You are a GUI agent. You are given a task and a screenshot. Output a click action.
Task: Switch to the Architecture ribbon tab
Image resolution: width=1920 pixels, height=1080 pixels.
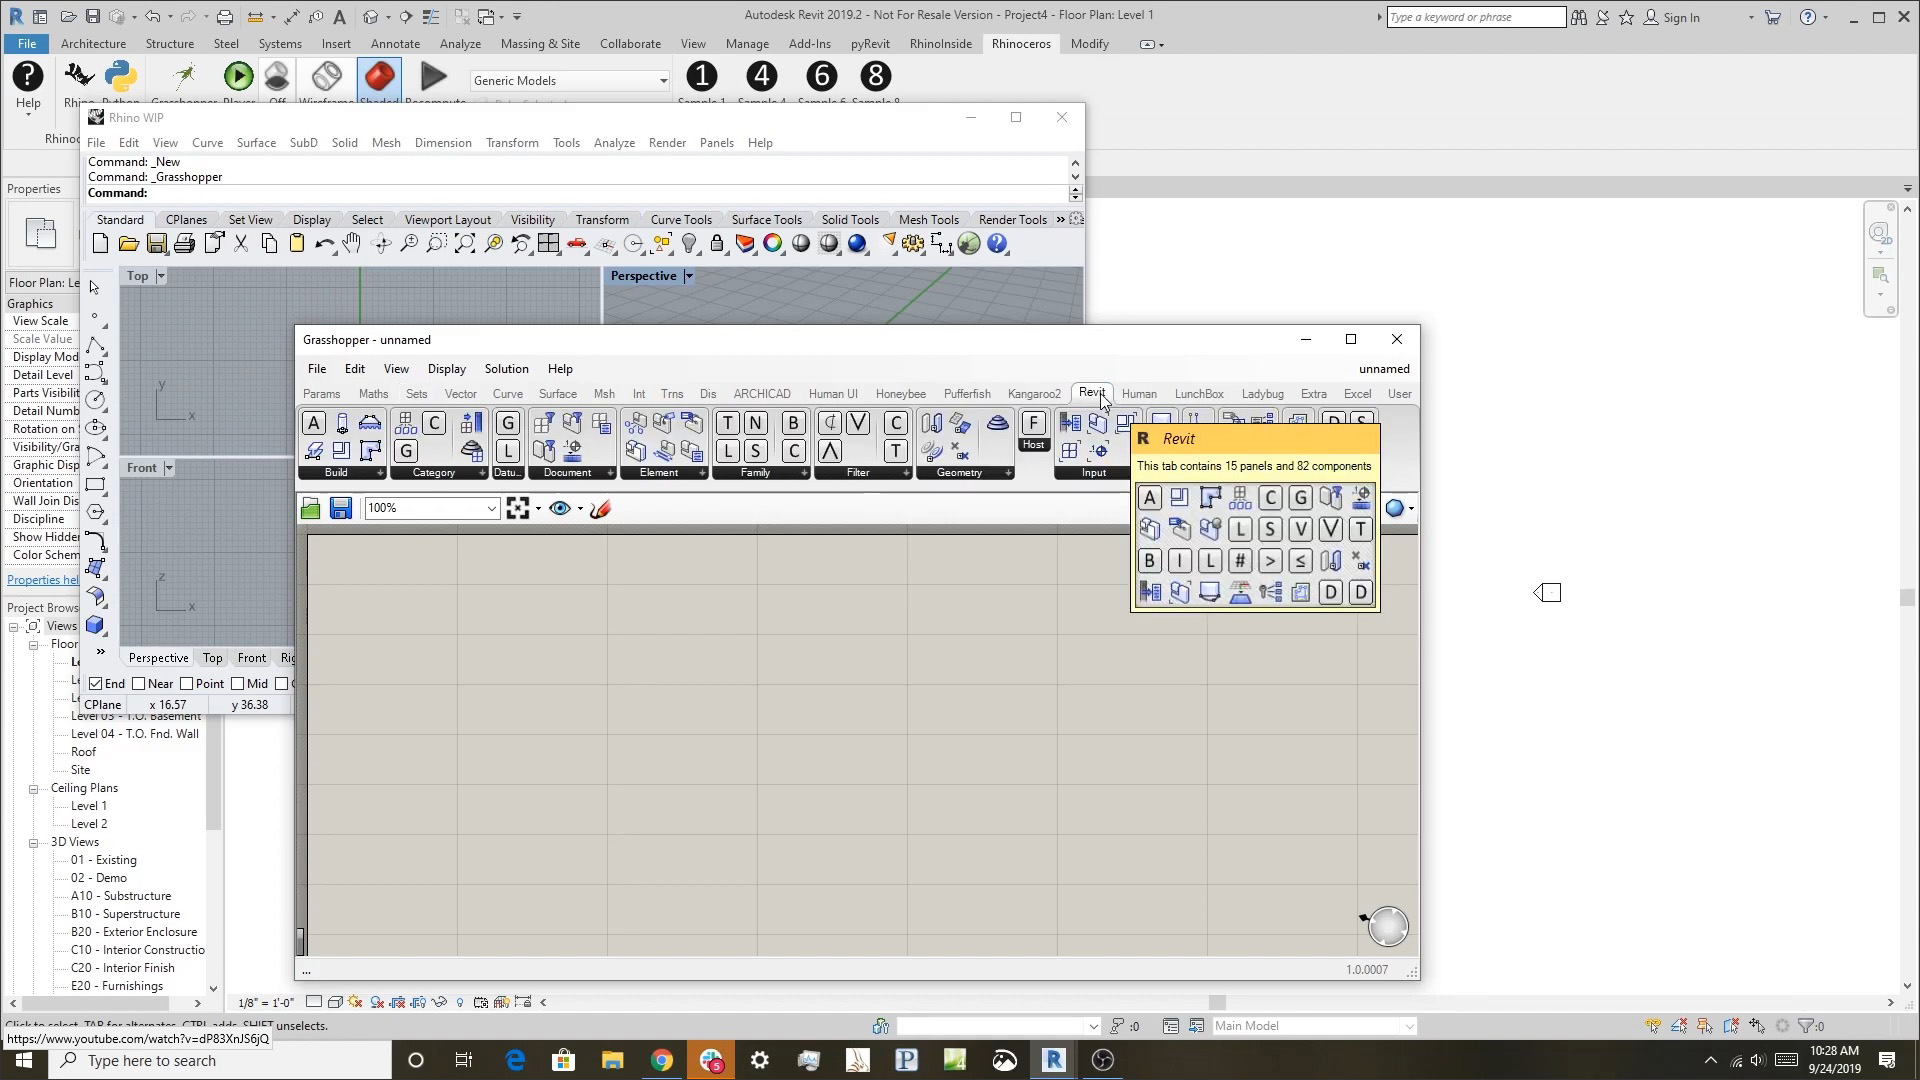pyautogui.click(x=93, y=44)
